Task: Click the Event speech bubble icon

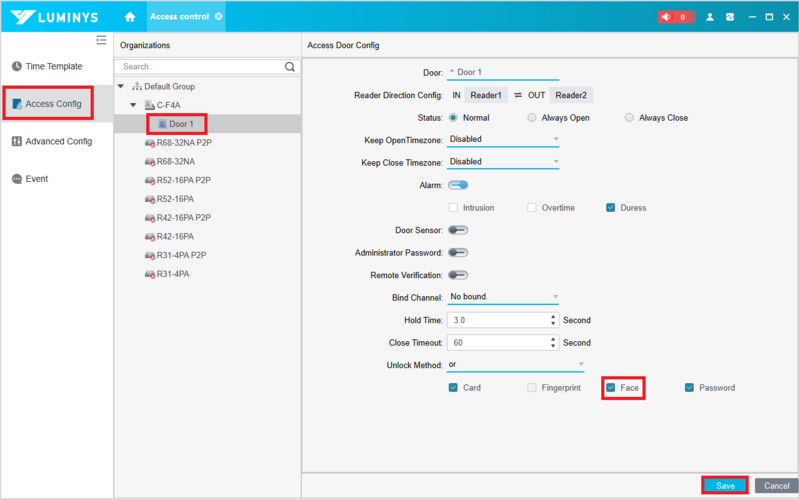Action: coord(17,179)
